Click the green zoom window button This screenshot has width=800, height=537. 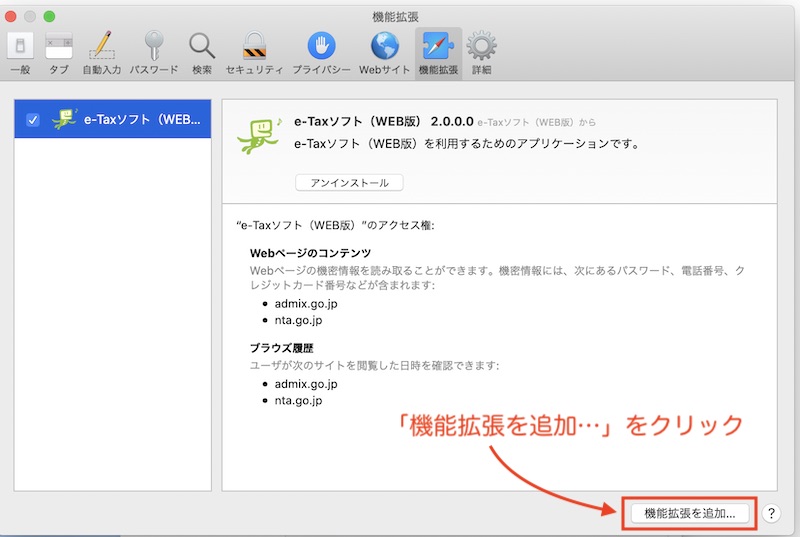coord(49,17)
